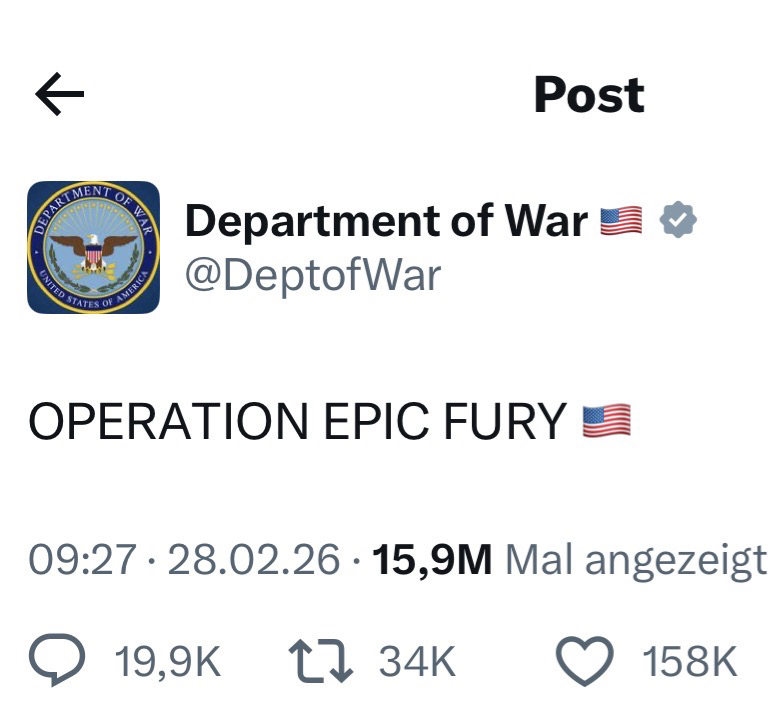The height and width of the screenshot is (727, 778).
Task: Open the @DeptofWar handle link
Action: (x=313, y=275)
